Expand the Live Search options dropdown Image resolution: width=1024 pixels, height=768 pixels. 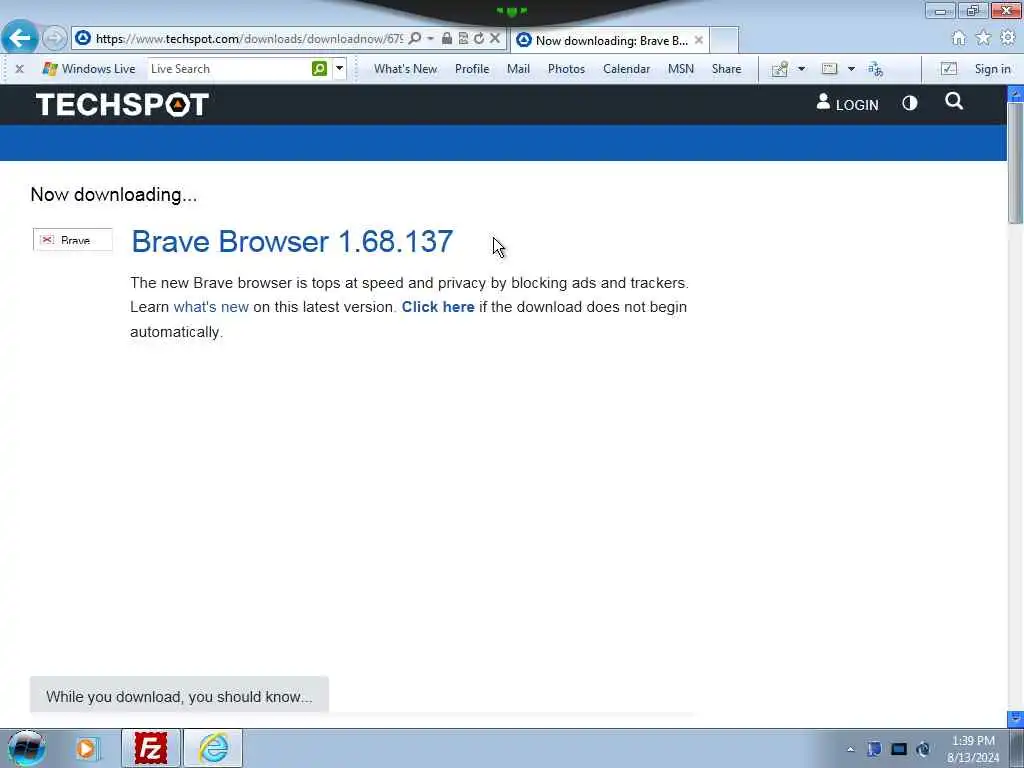pos(340,69)
